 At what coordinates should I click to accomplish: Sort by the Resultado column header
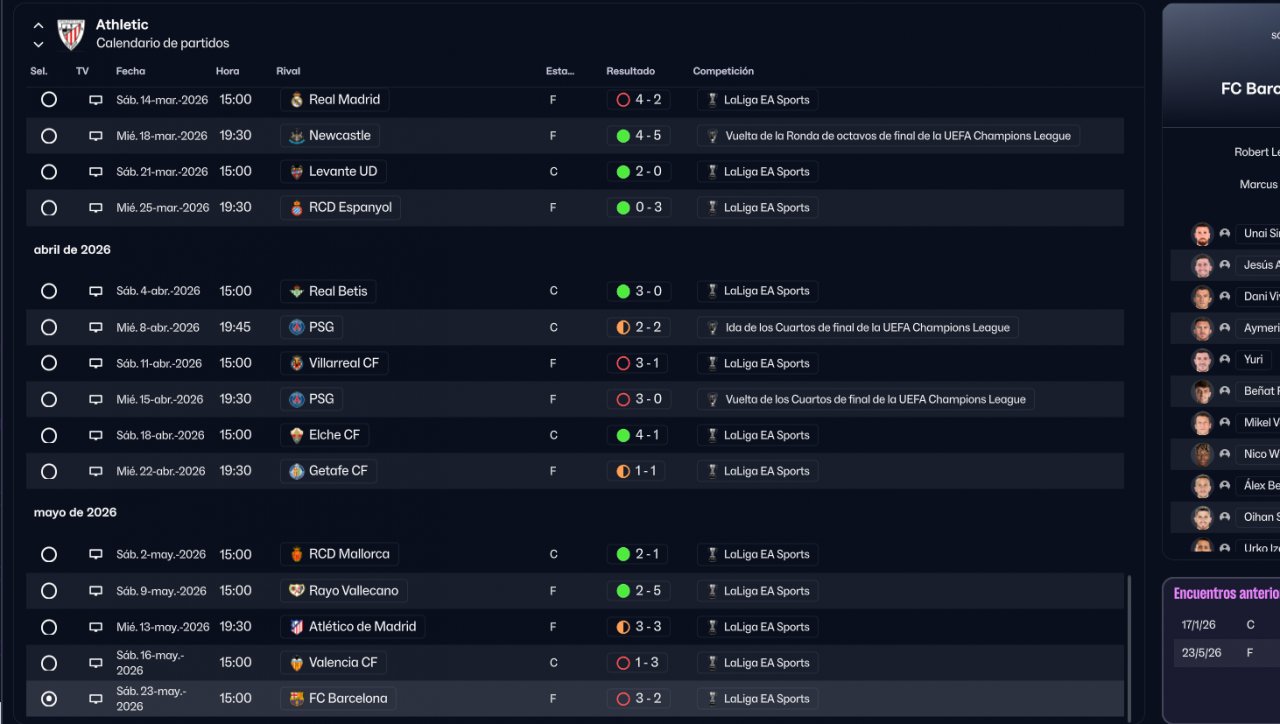630,71
